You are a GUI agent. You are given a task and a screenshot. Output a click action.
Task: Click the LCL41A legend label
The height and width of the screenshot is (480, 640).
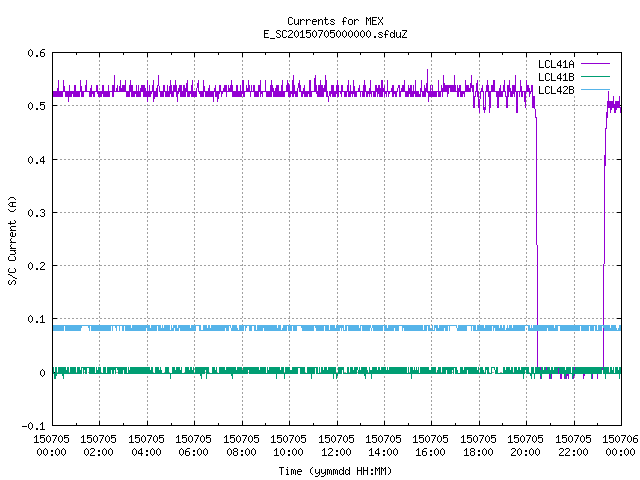click(556, 64)
